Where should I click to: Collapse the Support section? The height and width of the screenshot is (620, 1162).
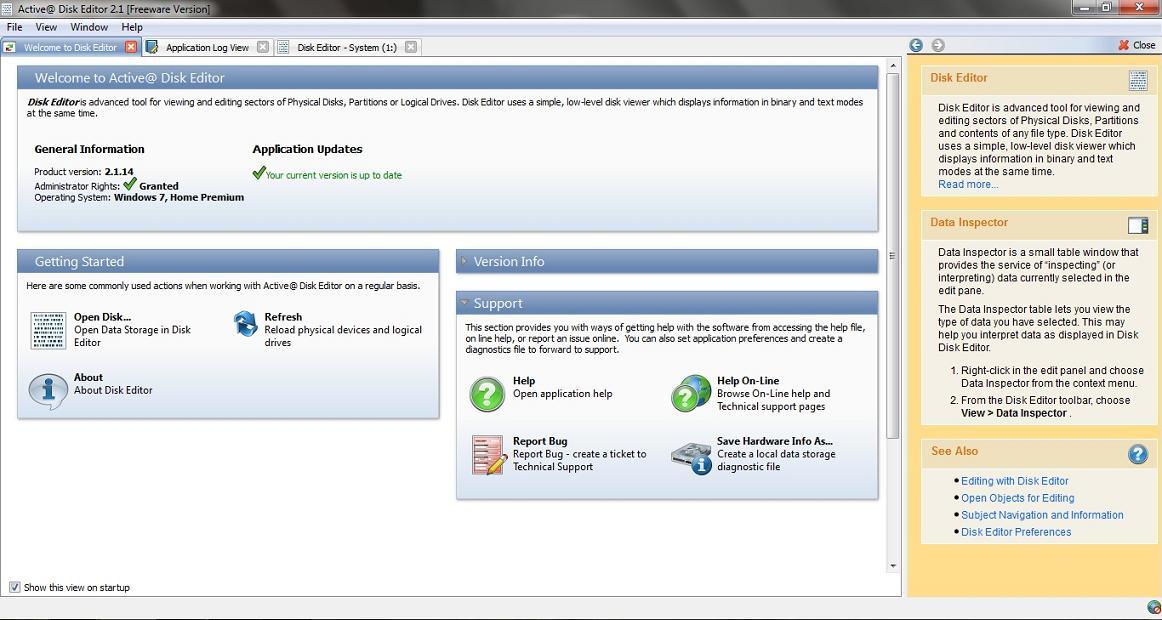465,303
